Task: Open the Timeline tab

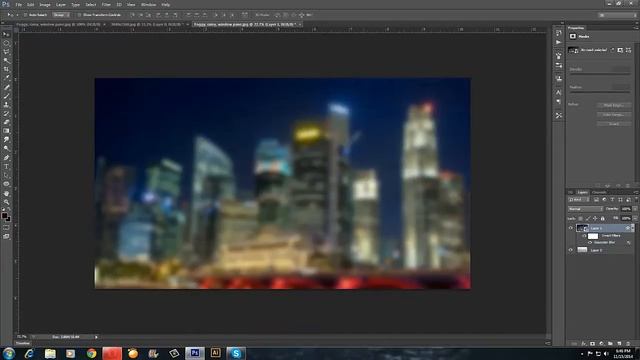Action: [23, 344]
